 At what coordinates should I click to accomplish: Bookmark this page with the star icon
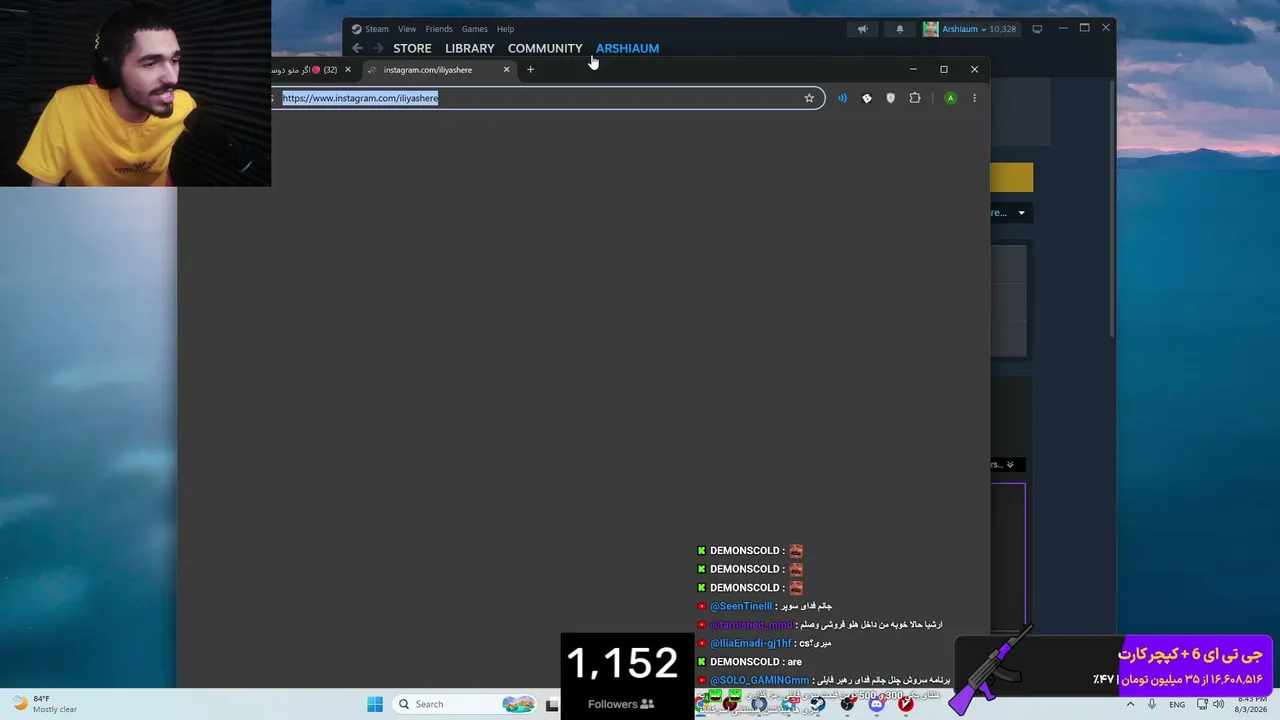(x=809, y=98)
